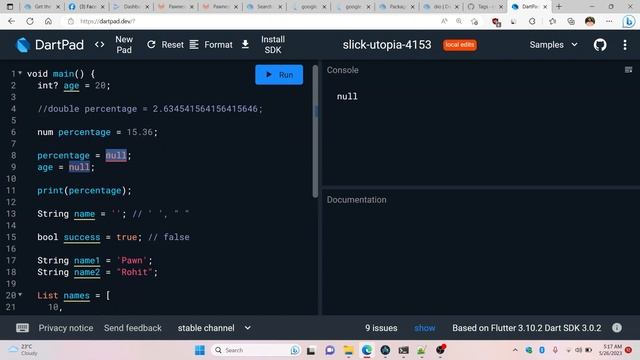Format the Dart code
This screenshot has height=360, width=640.
[211, 44]
